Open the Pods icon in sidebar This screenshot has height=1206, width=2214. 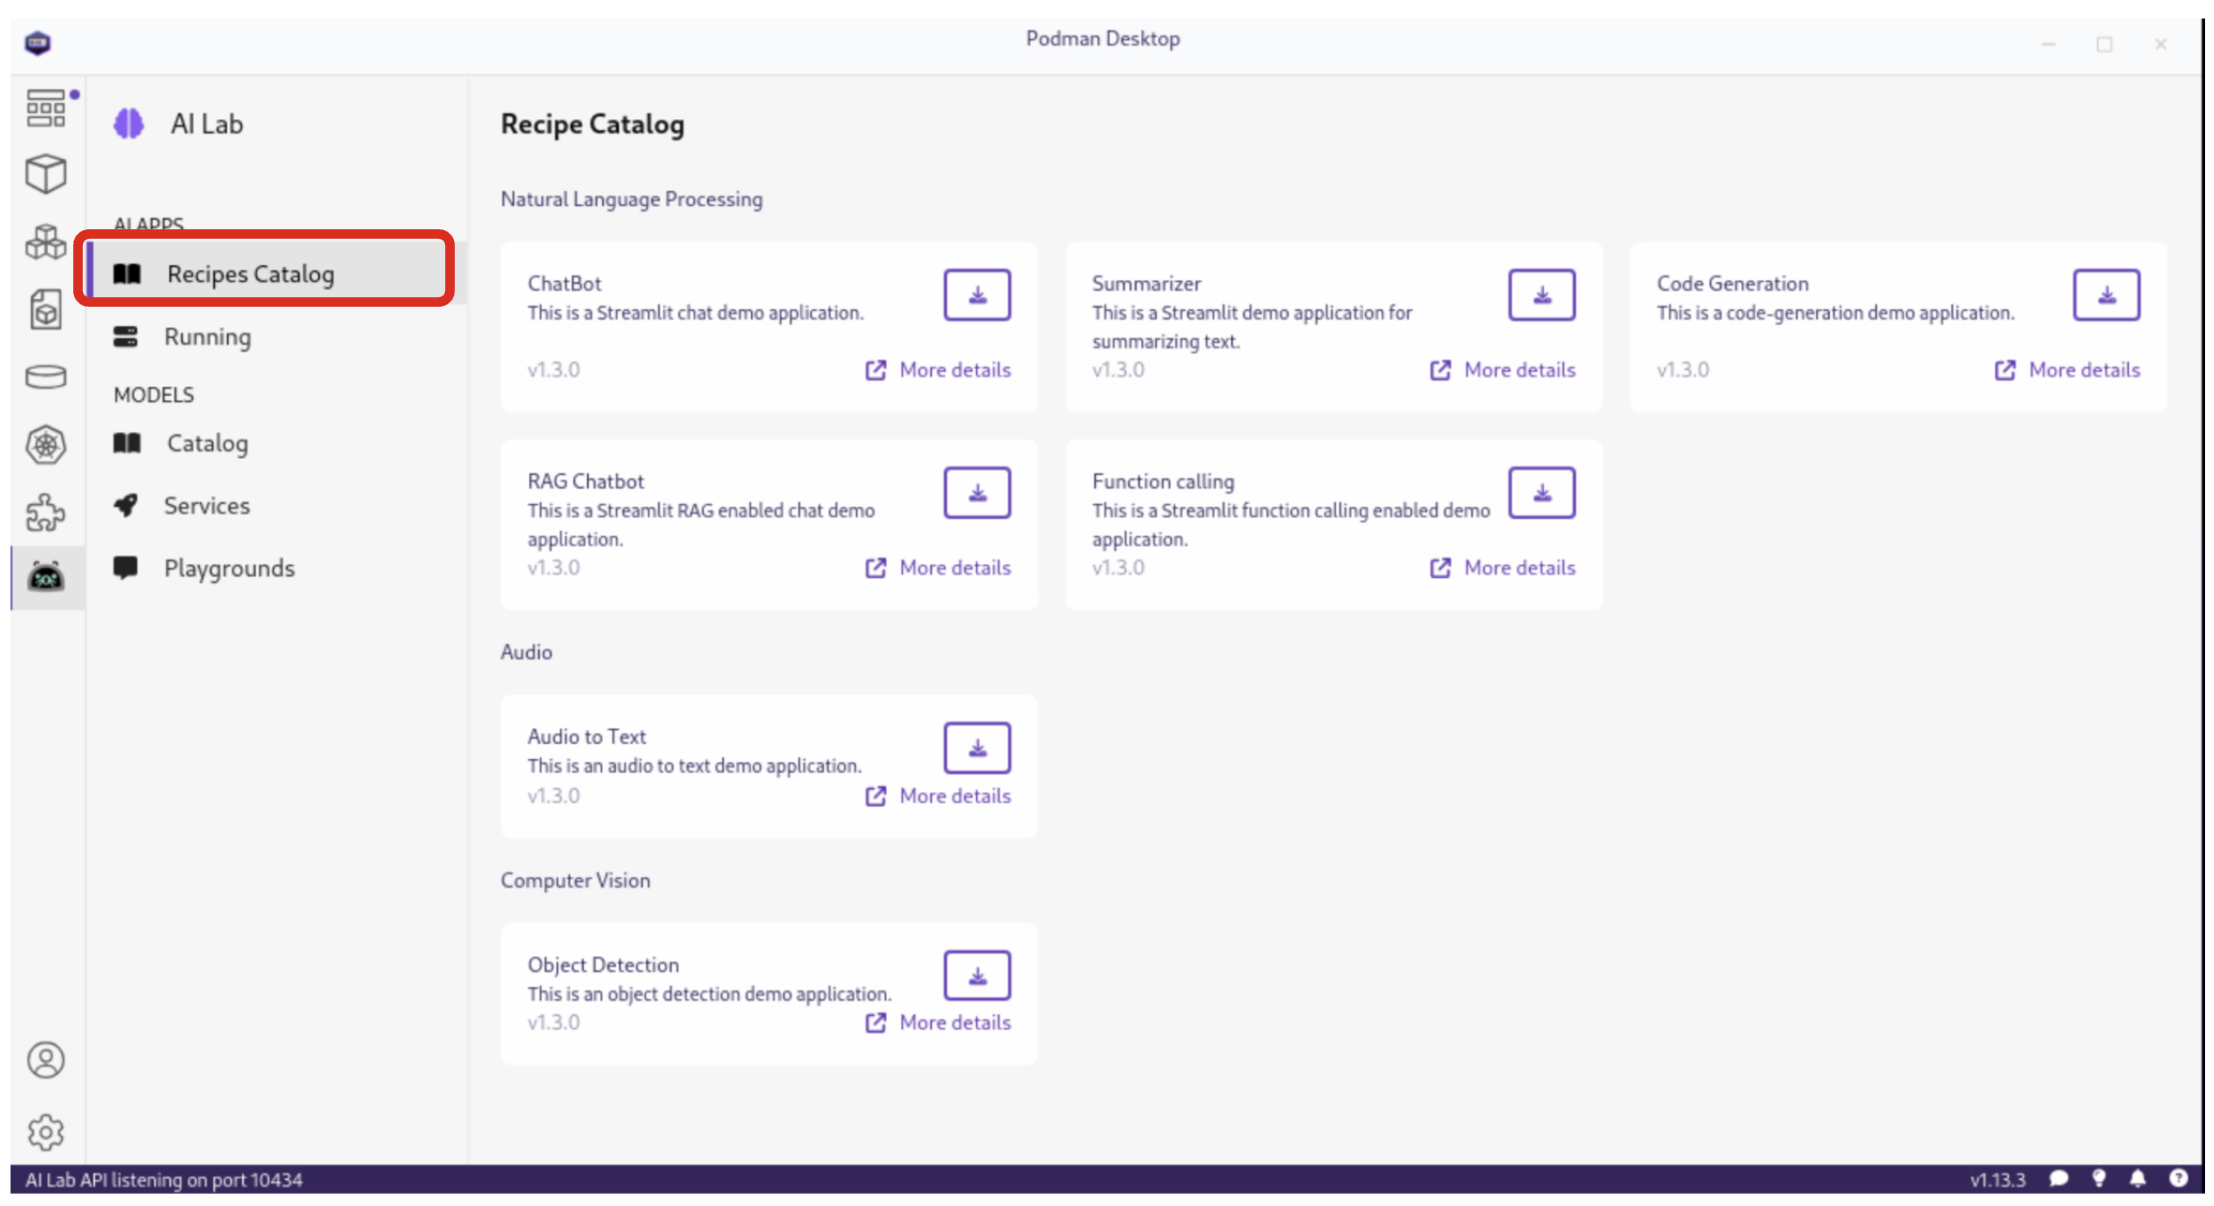tap(46, 241)
